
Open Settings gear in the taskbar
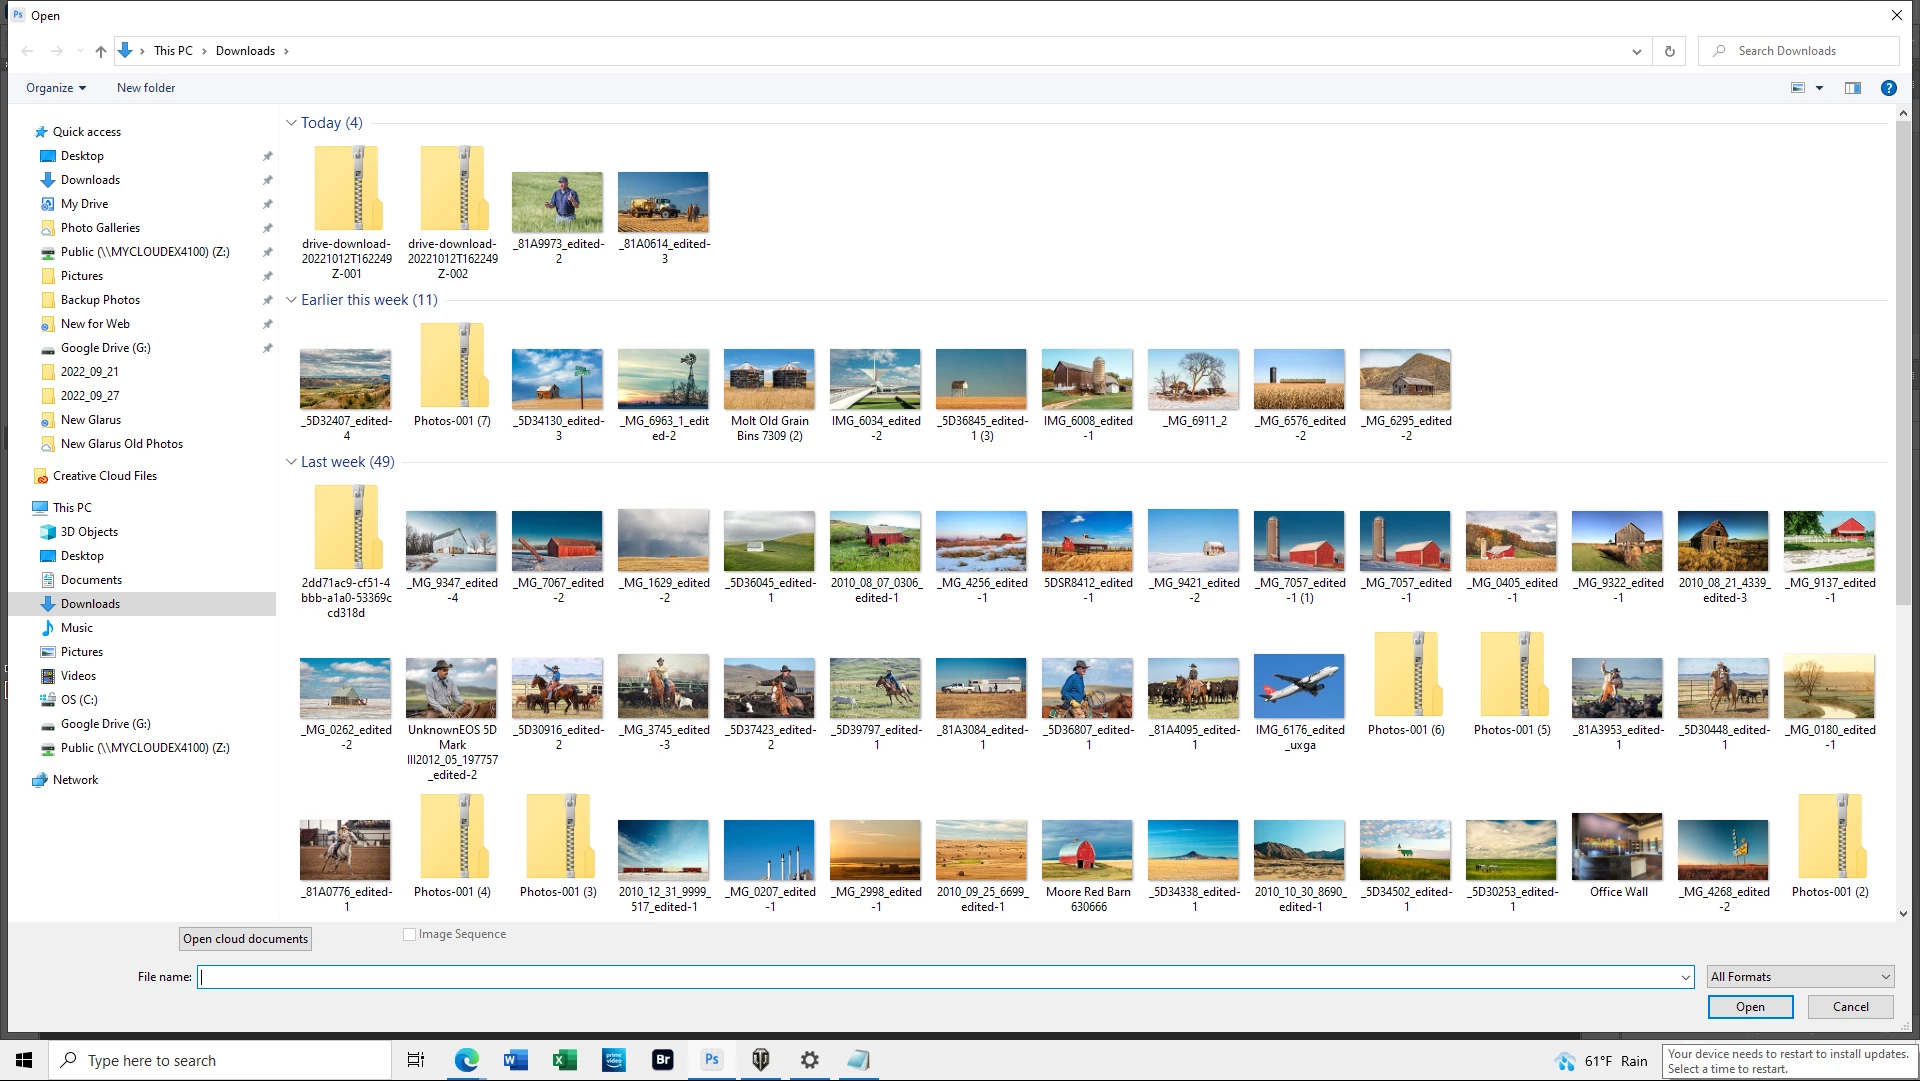(x=809, y=1060)
